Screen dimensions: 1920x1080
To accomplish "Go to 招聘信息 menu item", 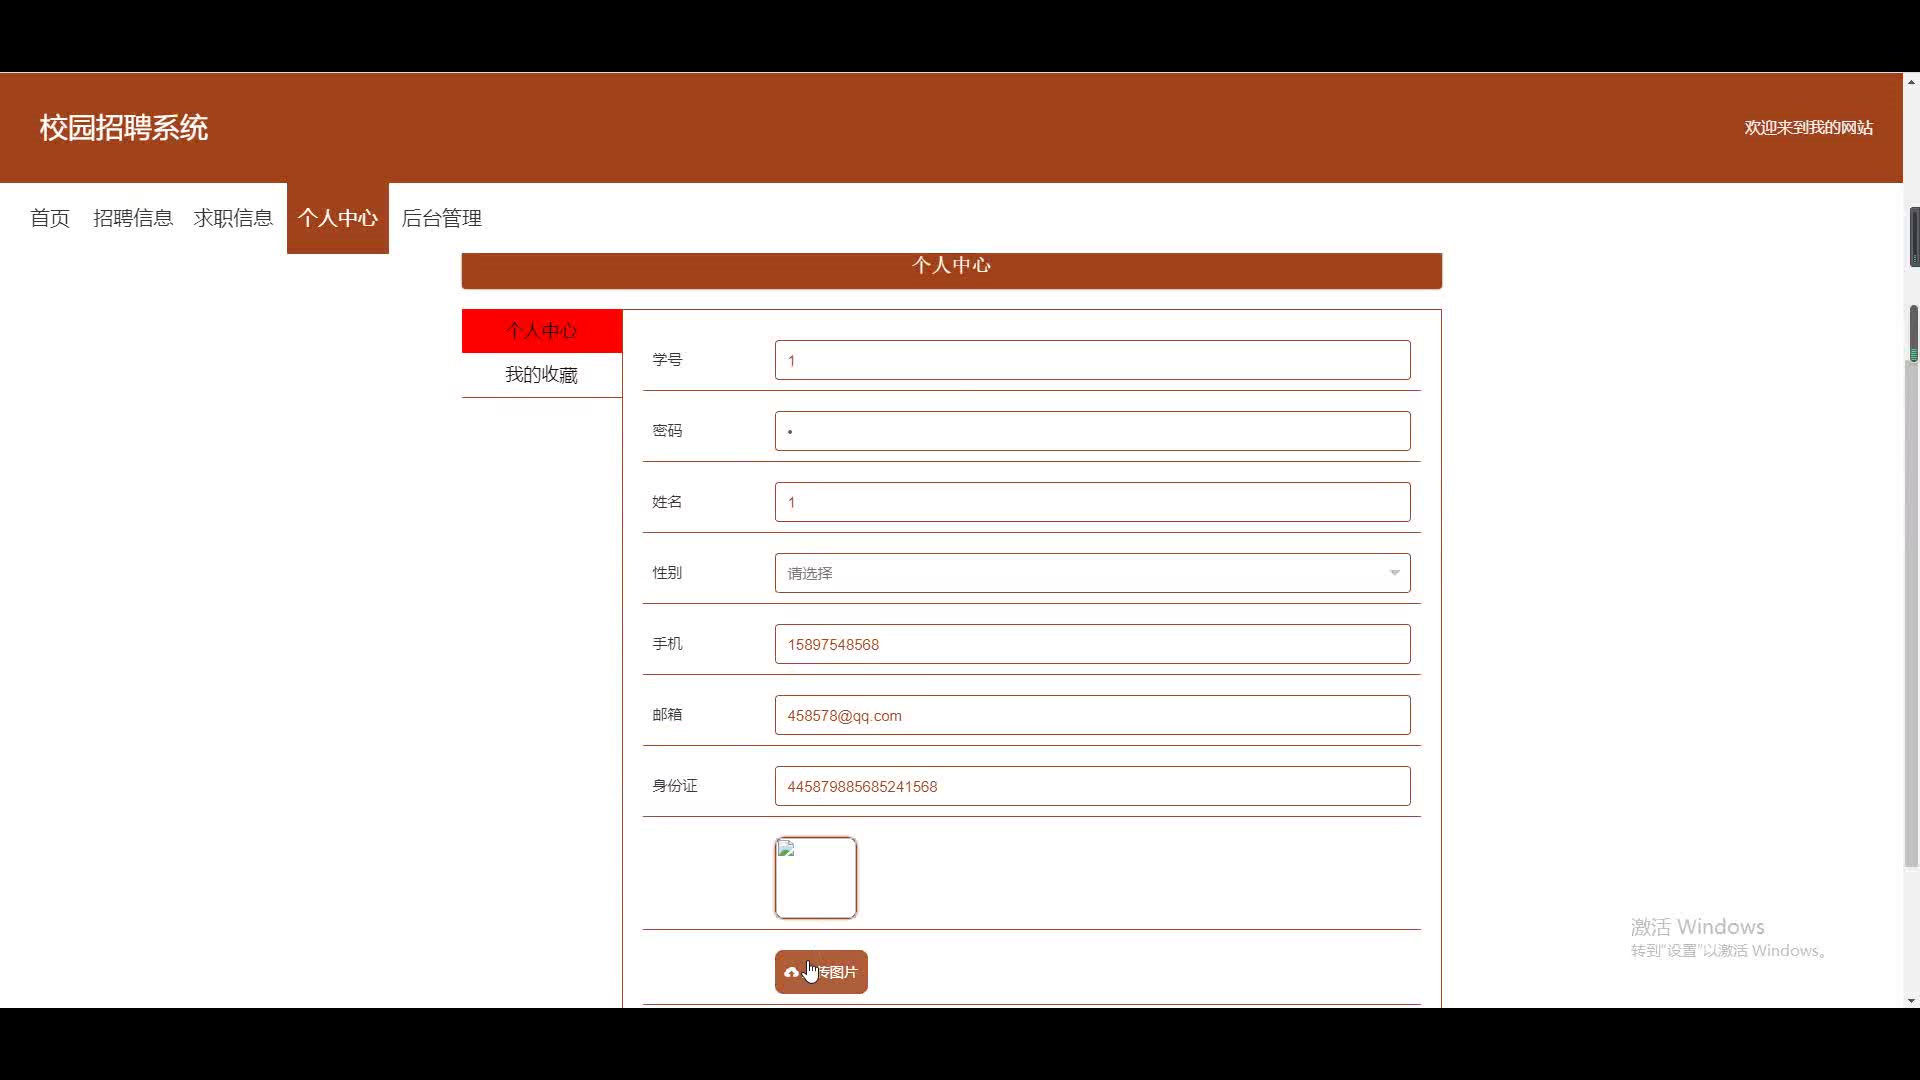I will (x=133, y=218).
